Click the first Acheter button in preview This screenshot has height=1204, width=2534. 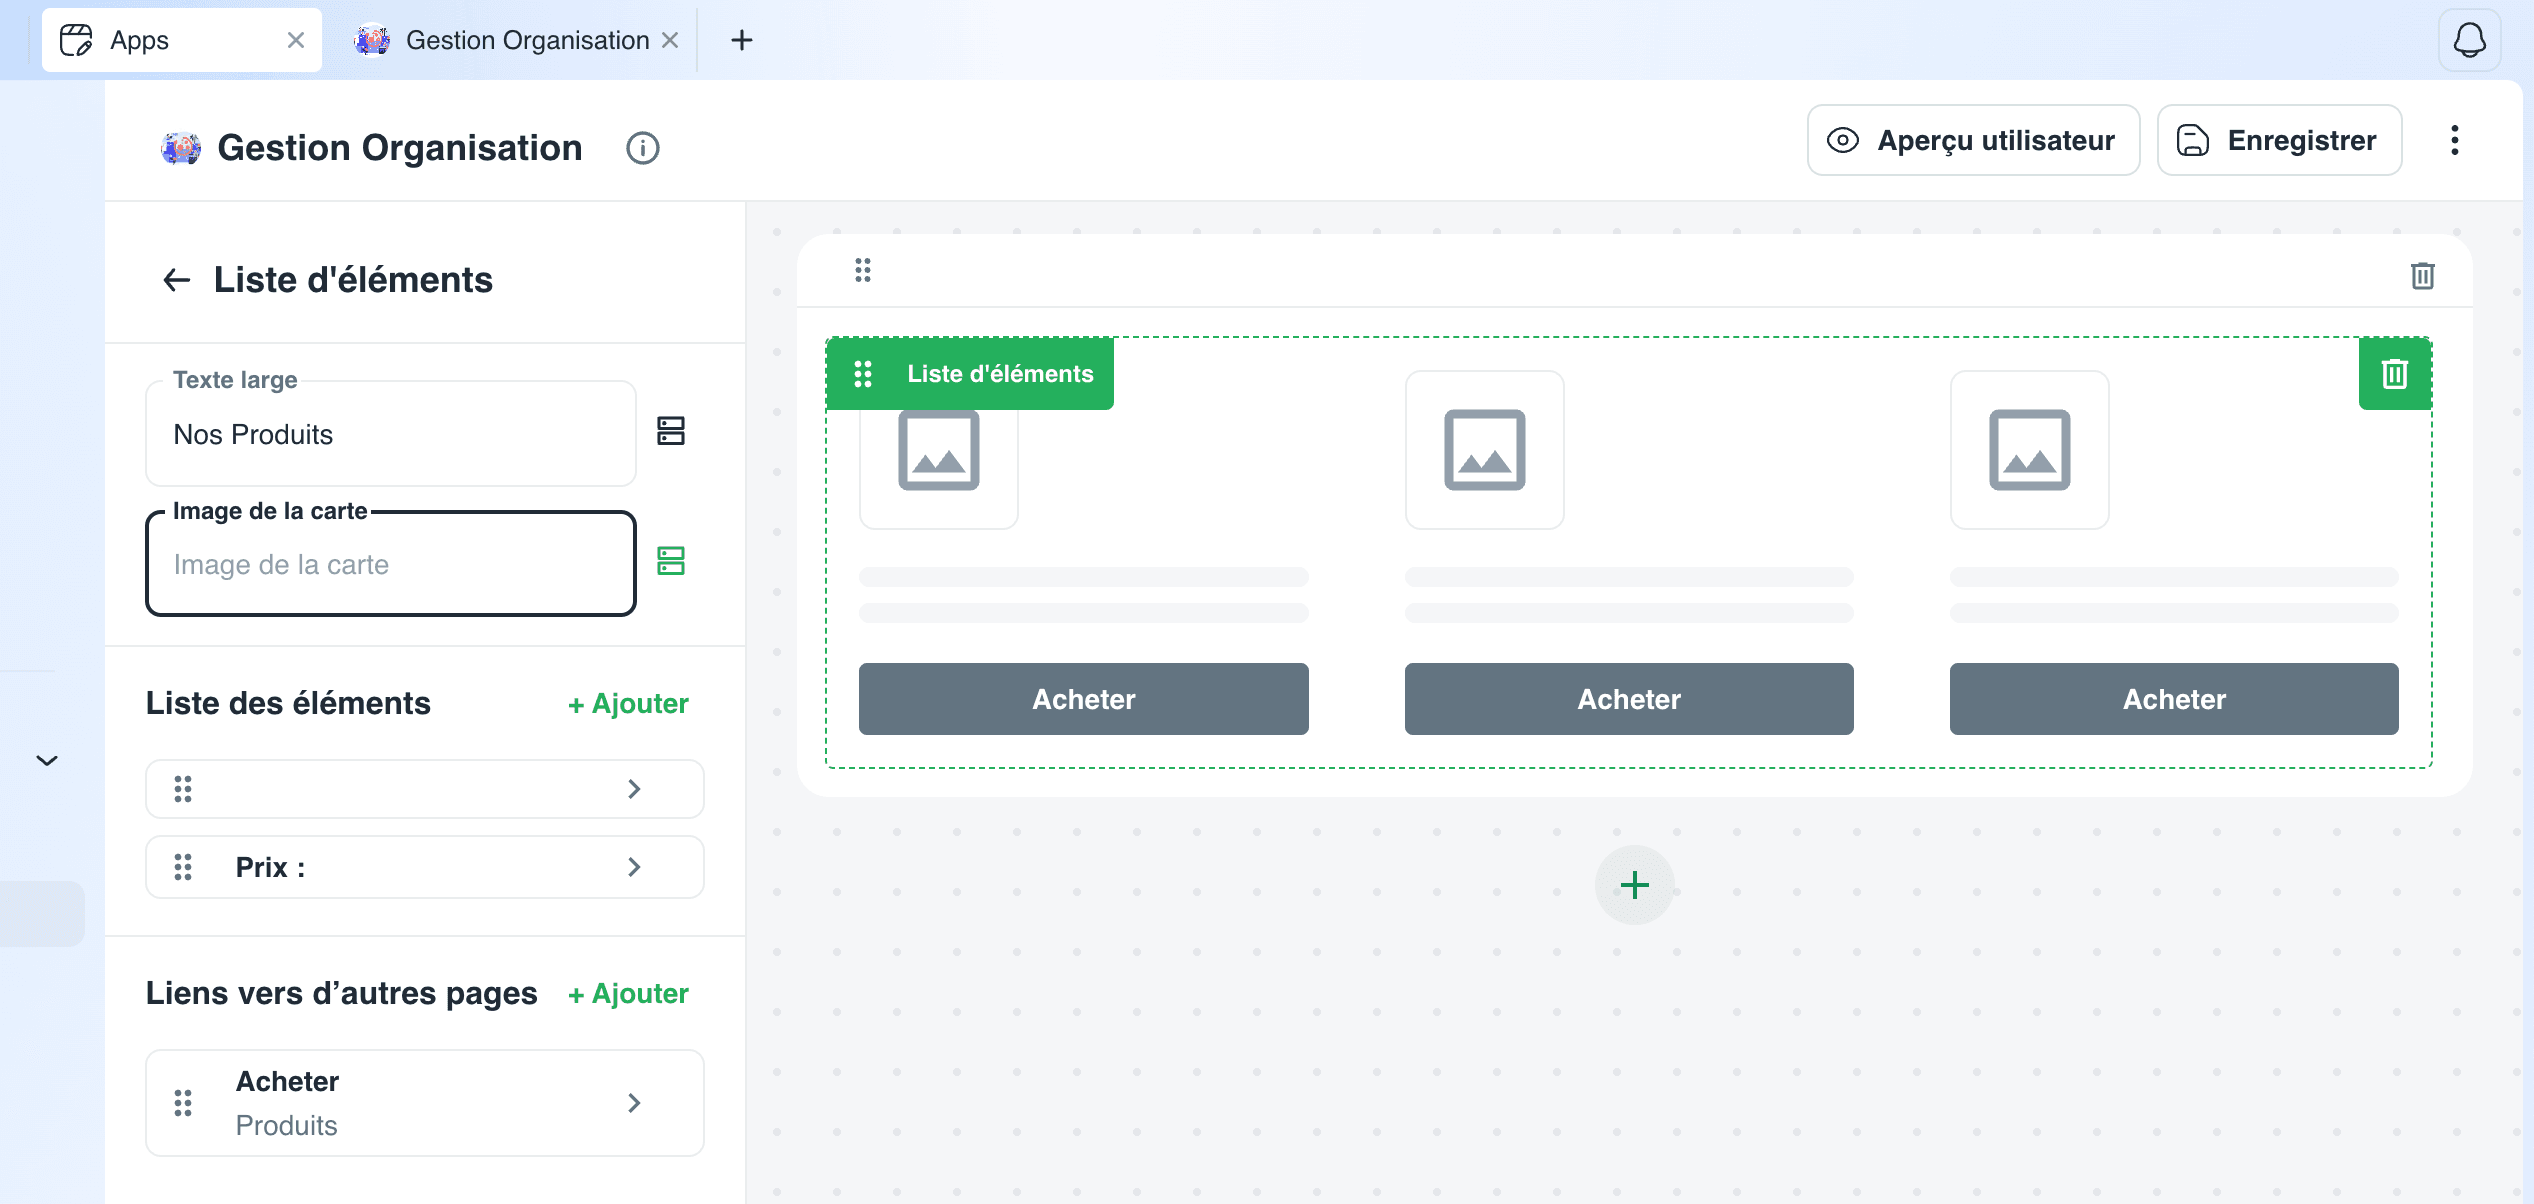click(1083, 699)
